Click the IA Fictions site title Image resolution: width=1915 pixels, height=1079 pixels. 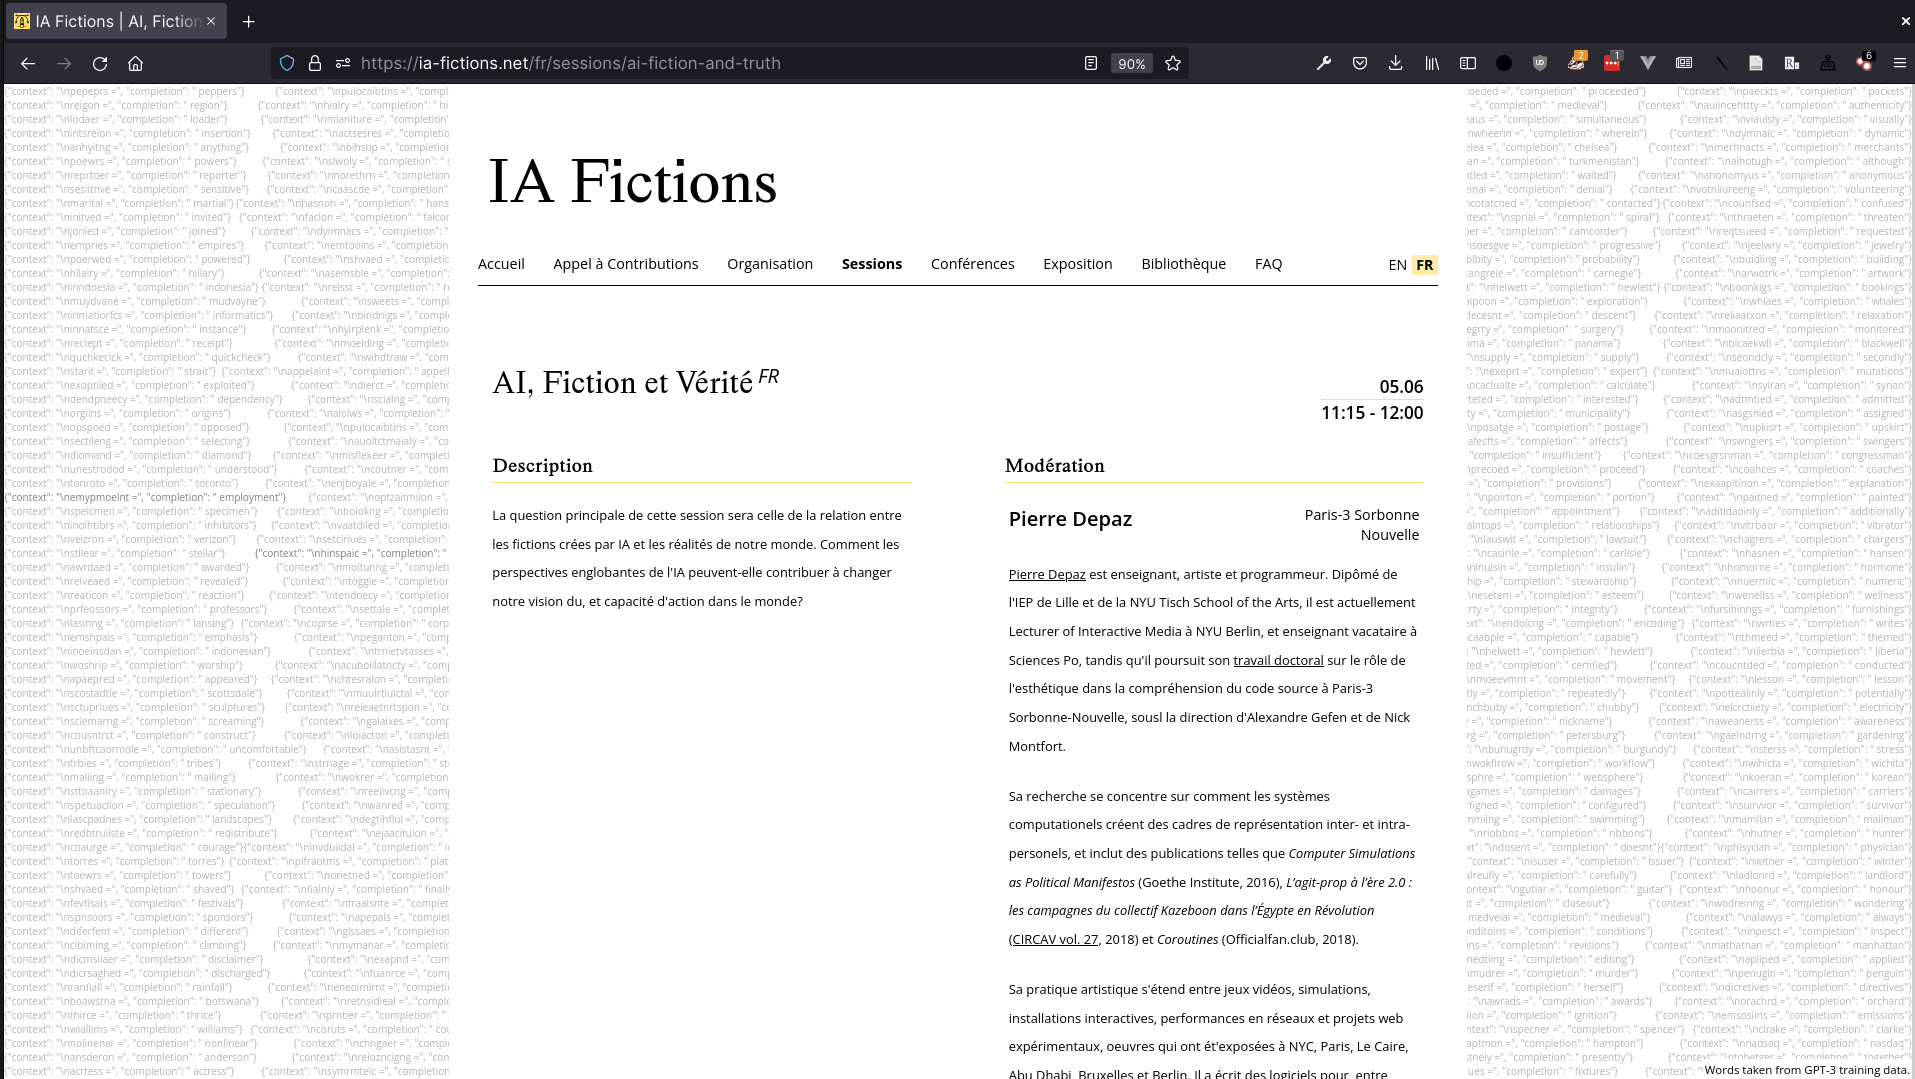click(x=632, y=182)
